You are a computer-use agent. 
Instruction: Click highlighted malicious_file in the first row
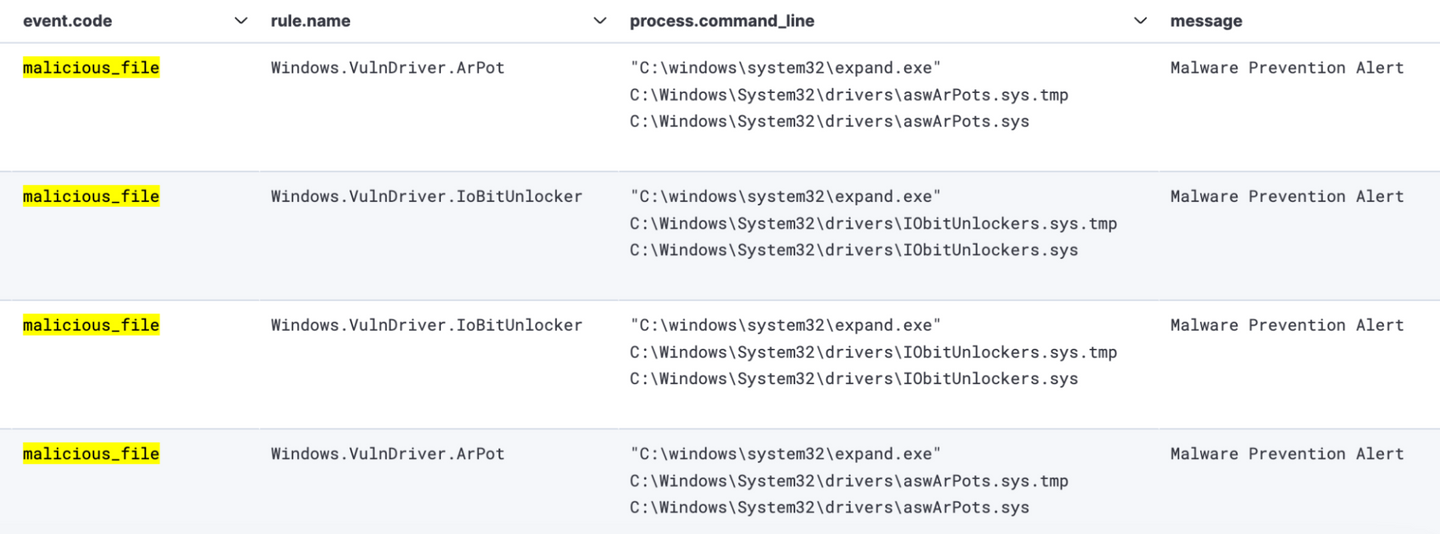click(91, 68)
